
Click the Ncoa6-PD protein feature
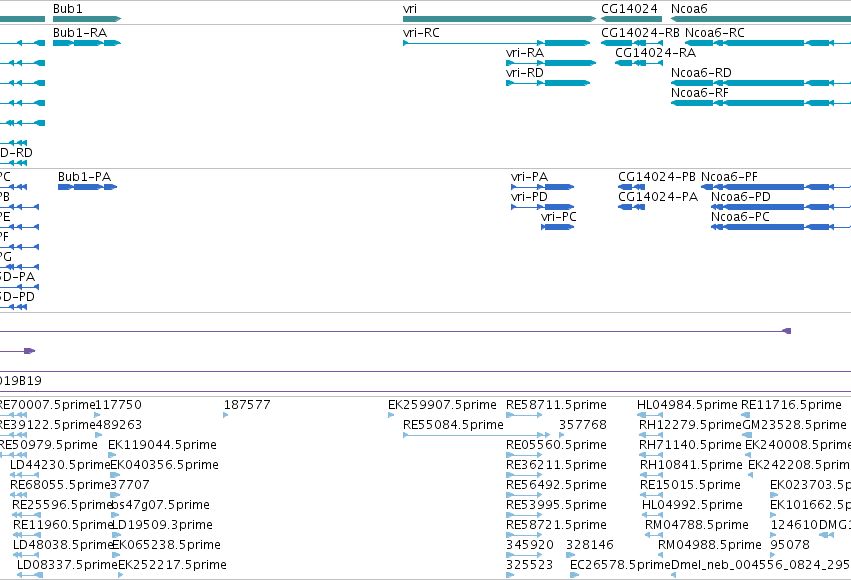781,207
